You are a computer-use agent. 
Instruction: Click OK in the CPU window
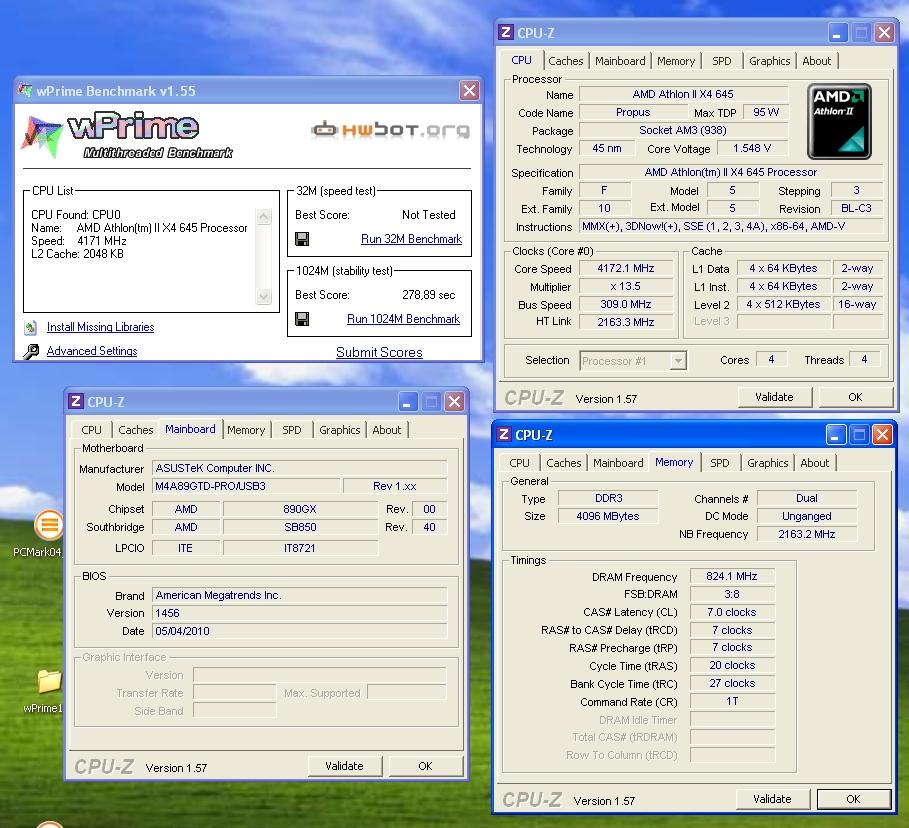[x=855, y=397]
